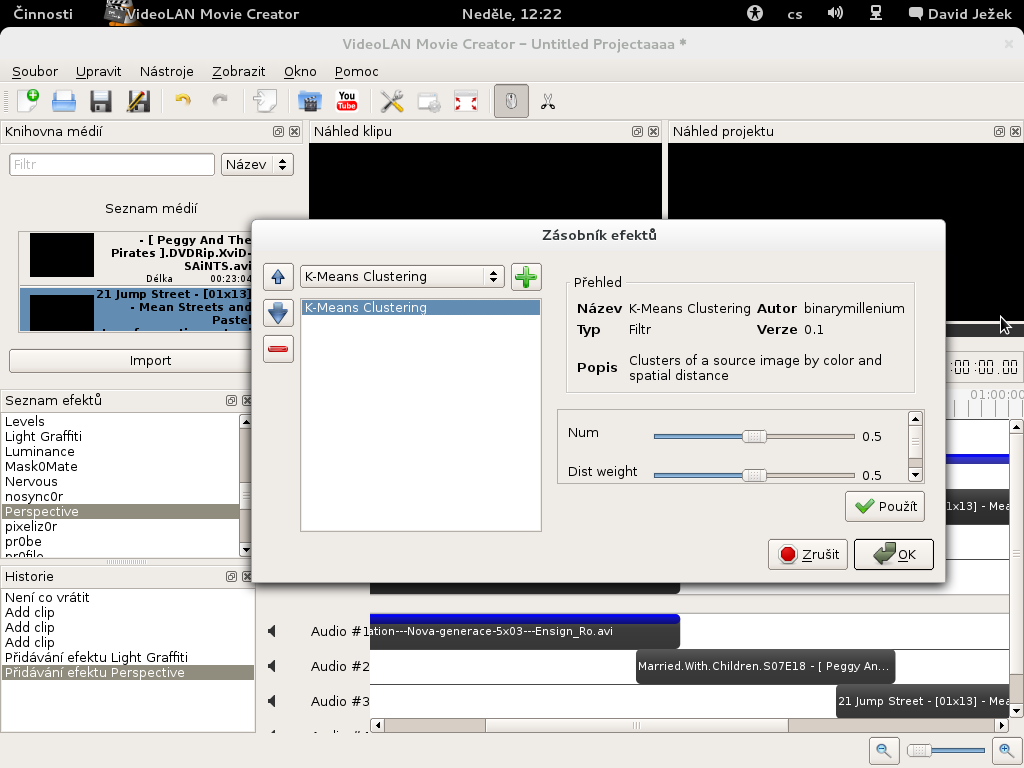Select the scissors cut tool
The width and height of the screenshot is (1024, 768).
(x=548, y=101)
